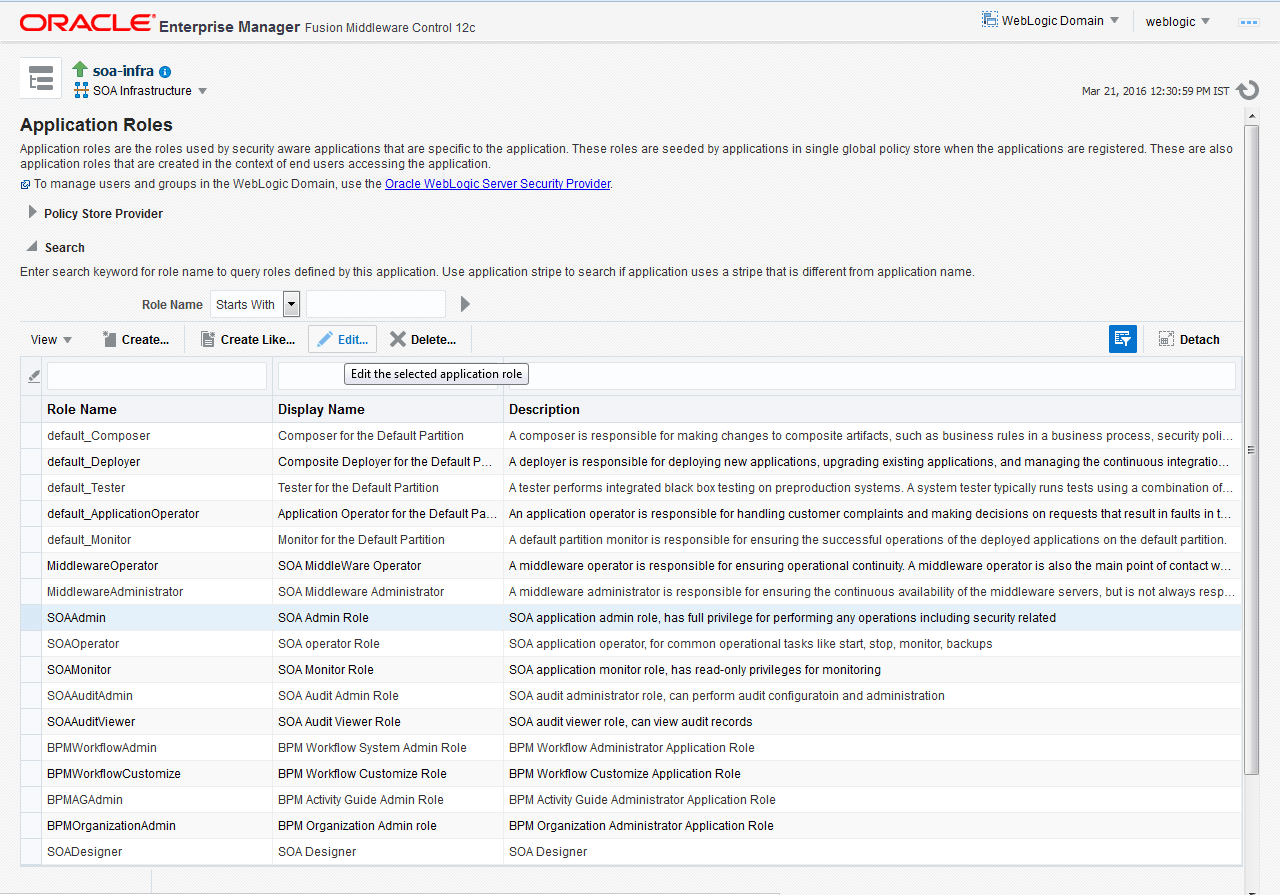Open the WebLogic Domain menu
The width and height of the screenshot is (1280, 895).
[x=1050, y=20]
